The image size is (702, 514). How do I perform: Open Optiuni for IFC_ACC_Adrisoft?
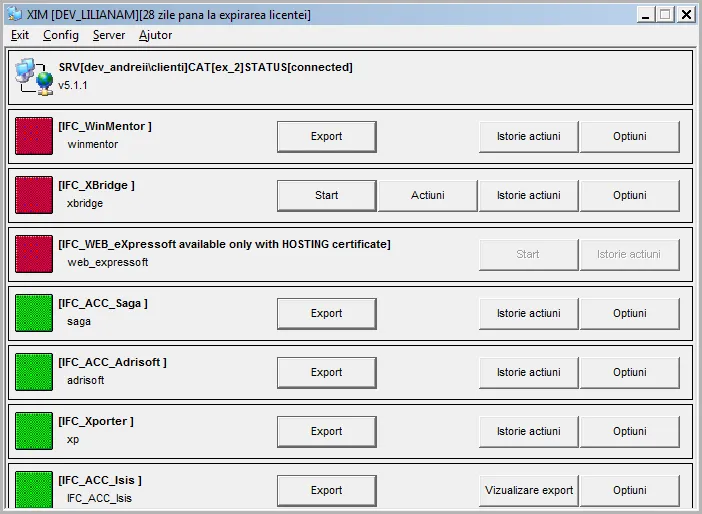(630, 373)
